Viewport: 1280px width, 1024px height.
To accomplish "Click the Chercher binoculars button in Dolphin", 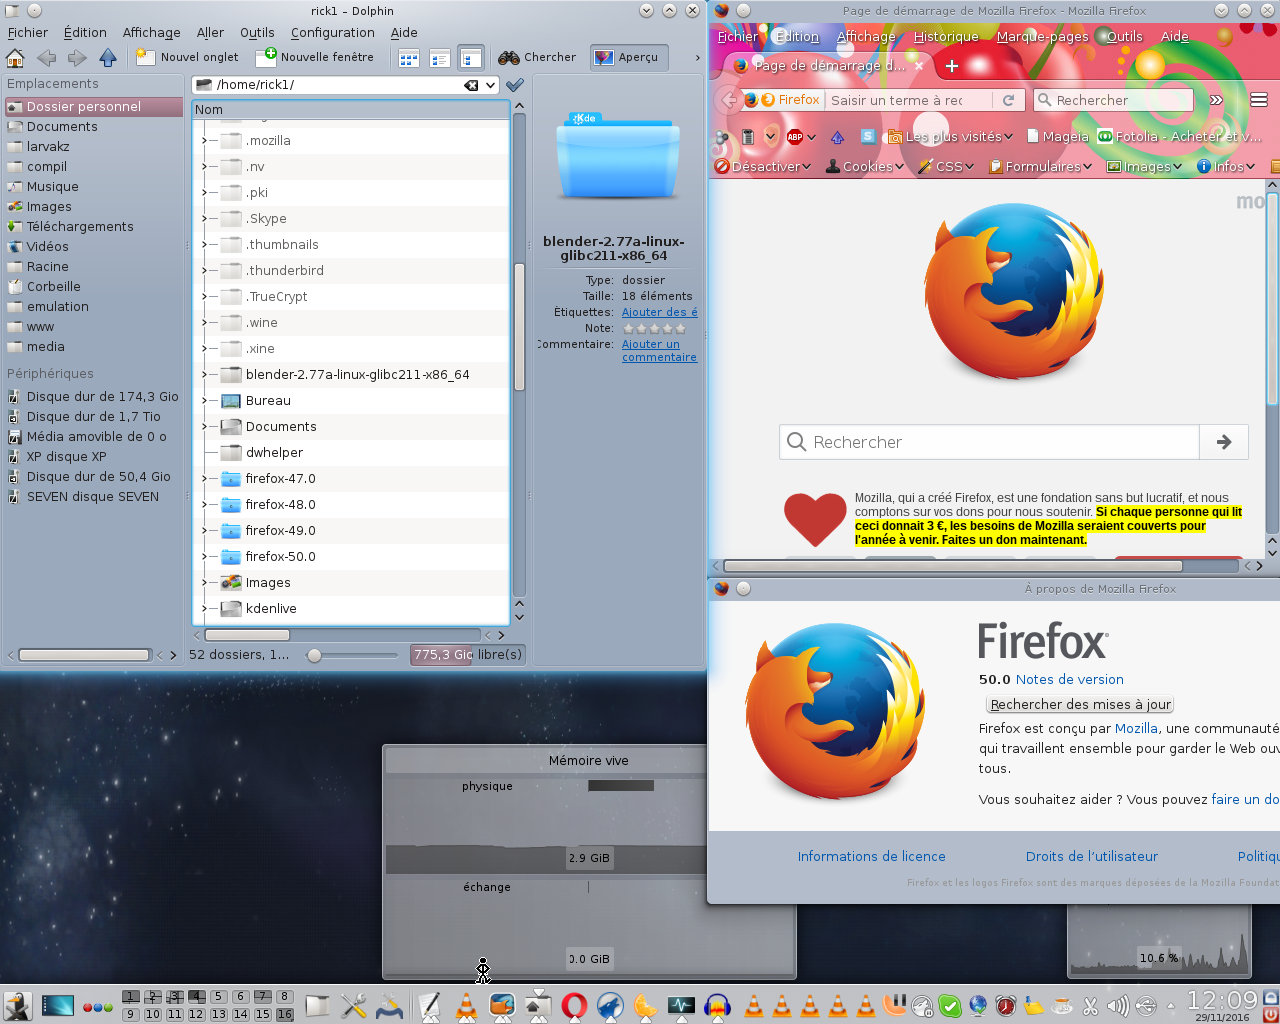I will 537,57.
